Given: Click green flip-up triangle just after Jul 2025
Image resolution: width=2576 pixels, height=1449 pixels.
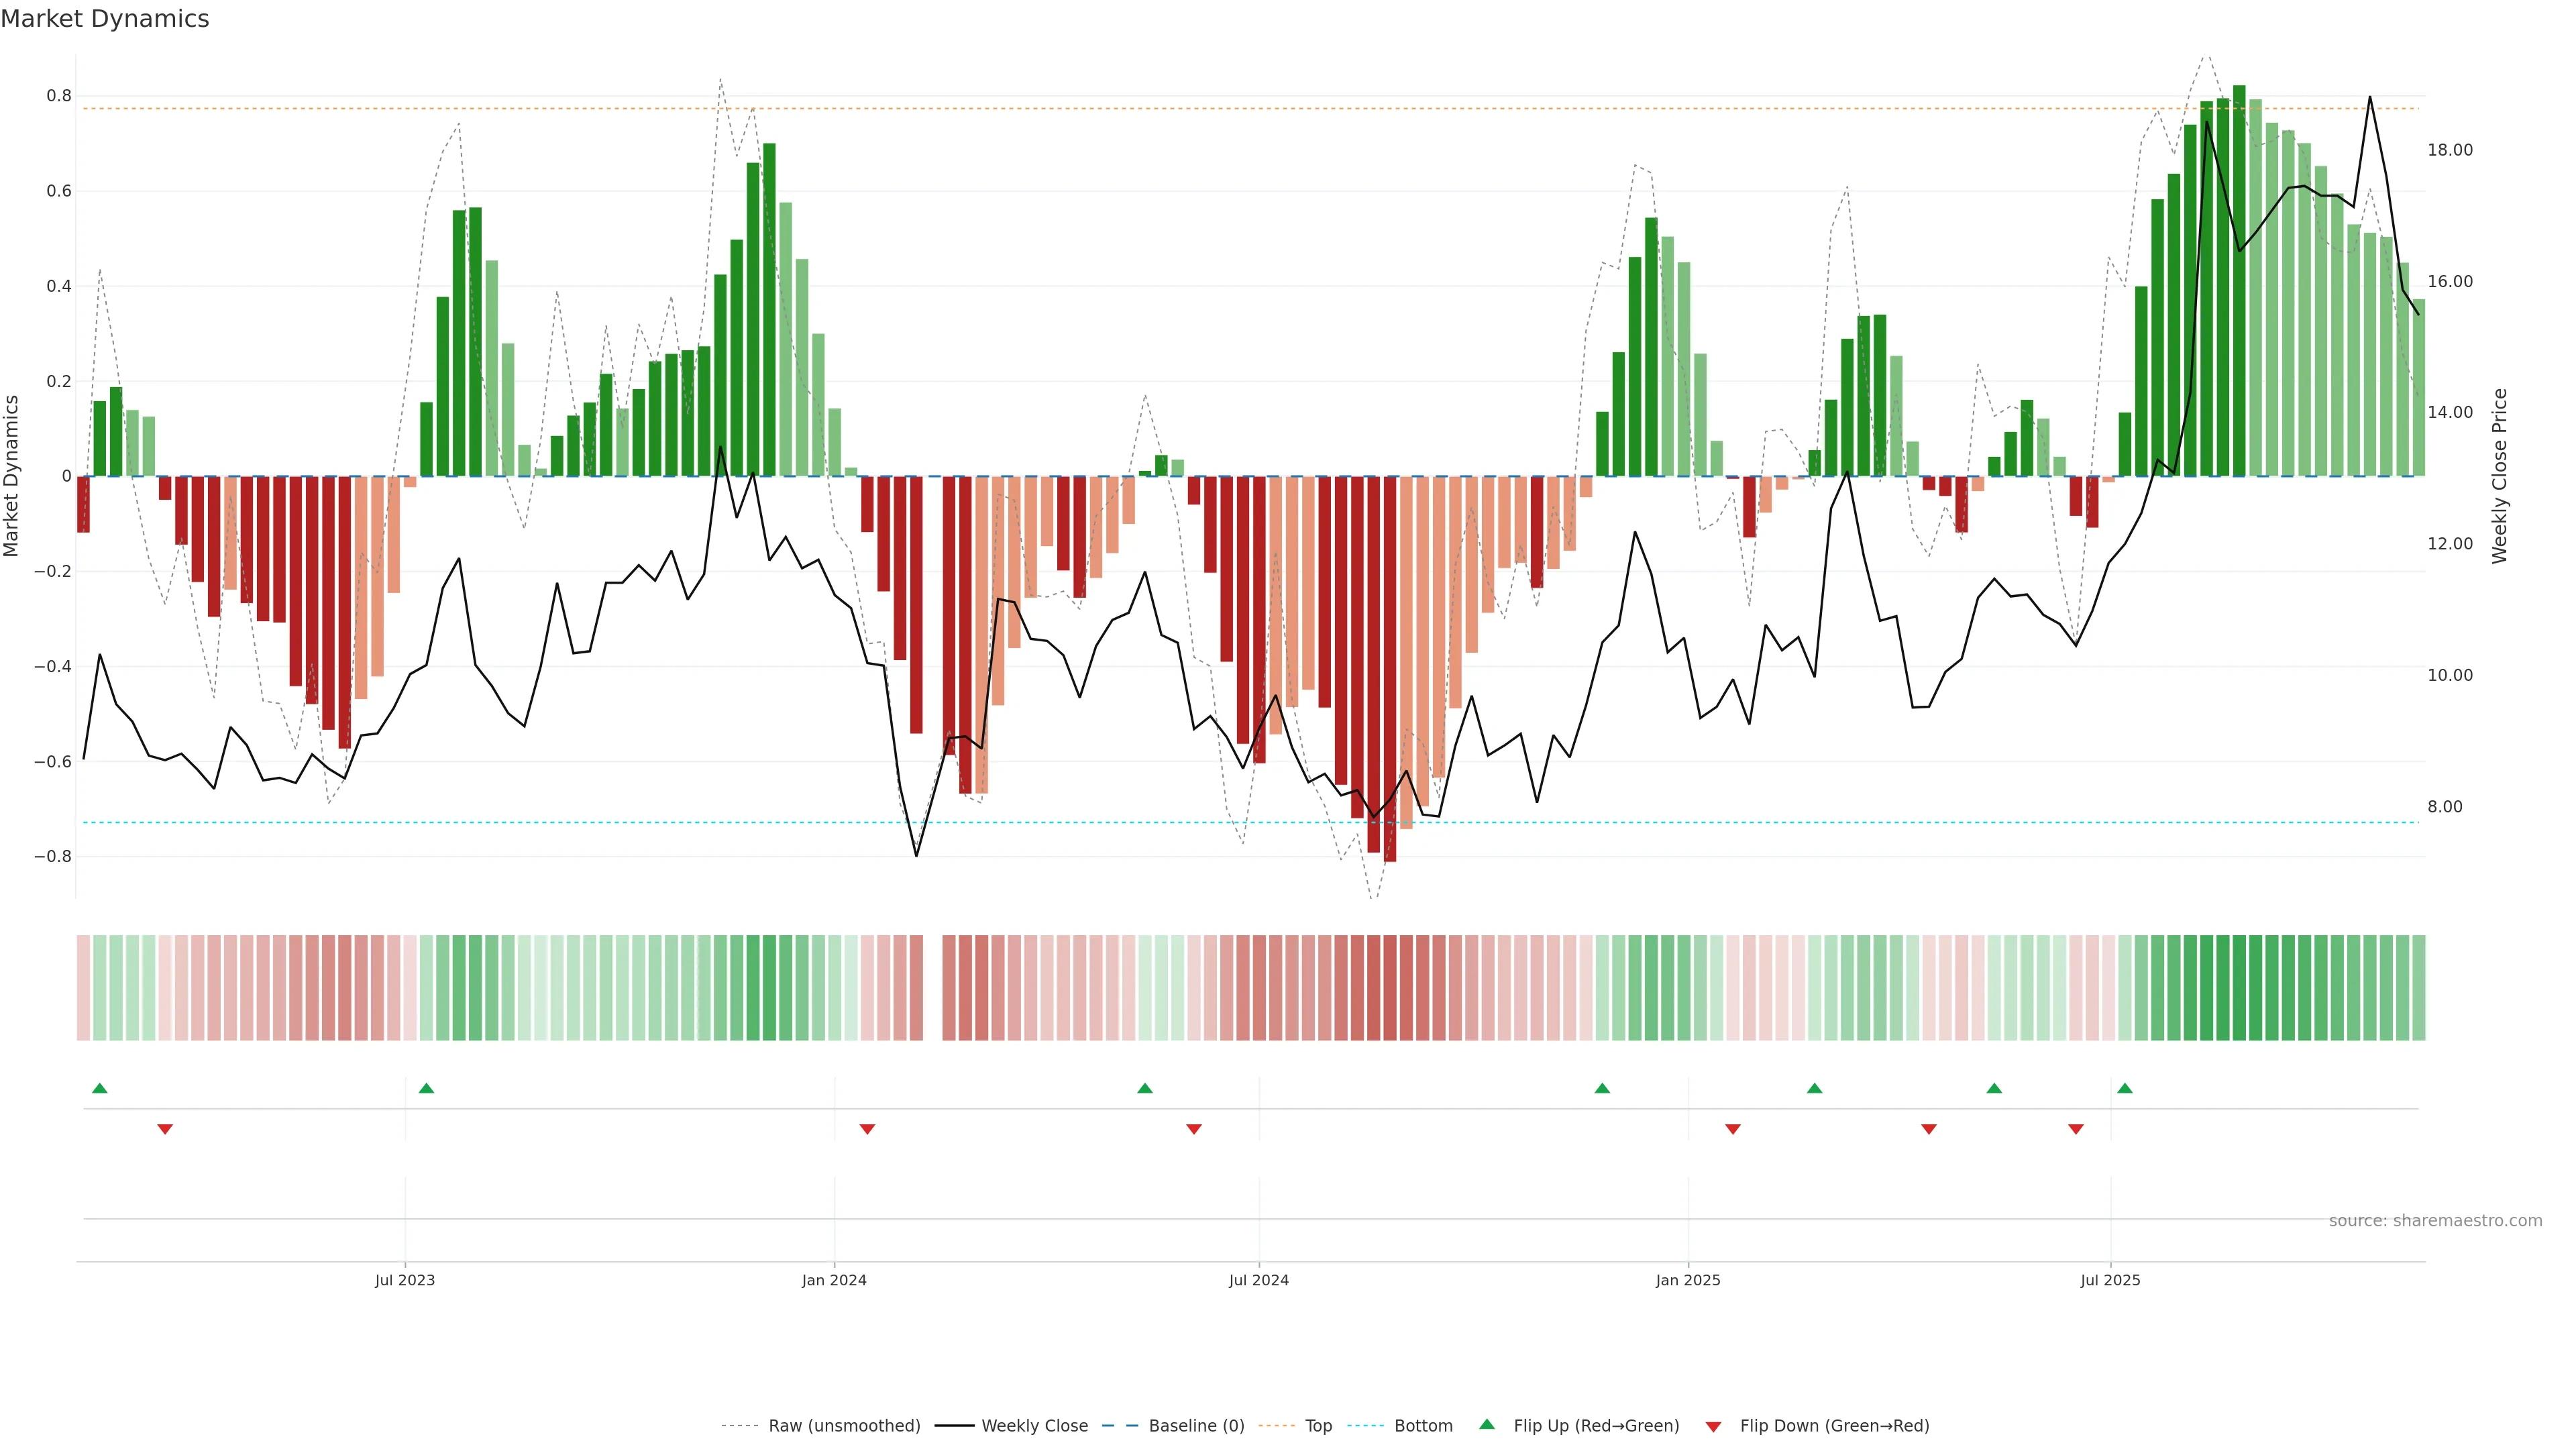Looking at the screenshot, I should (2125, 1088).
